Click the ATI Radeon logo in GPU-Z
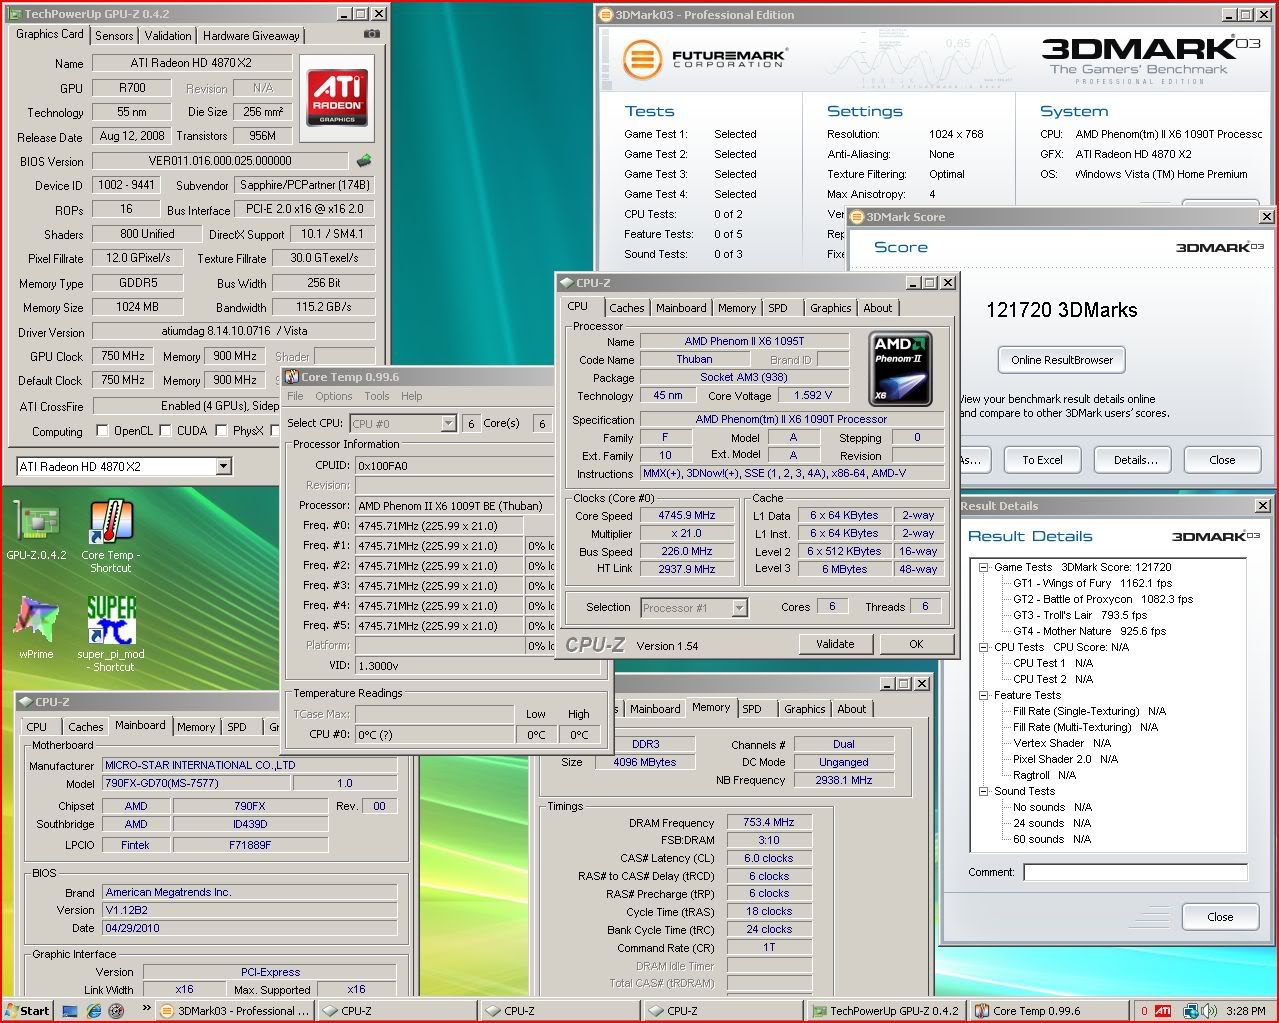 pyautogui.click(x=337, y=97)
